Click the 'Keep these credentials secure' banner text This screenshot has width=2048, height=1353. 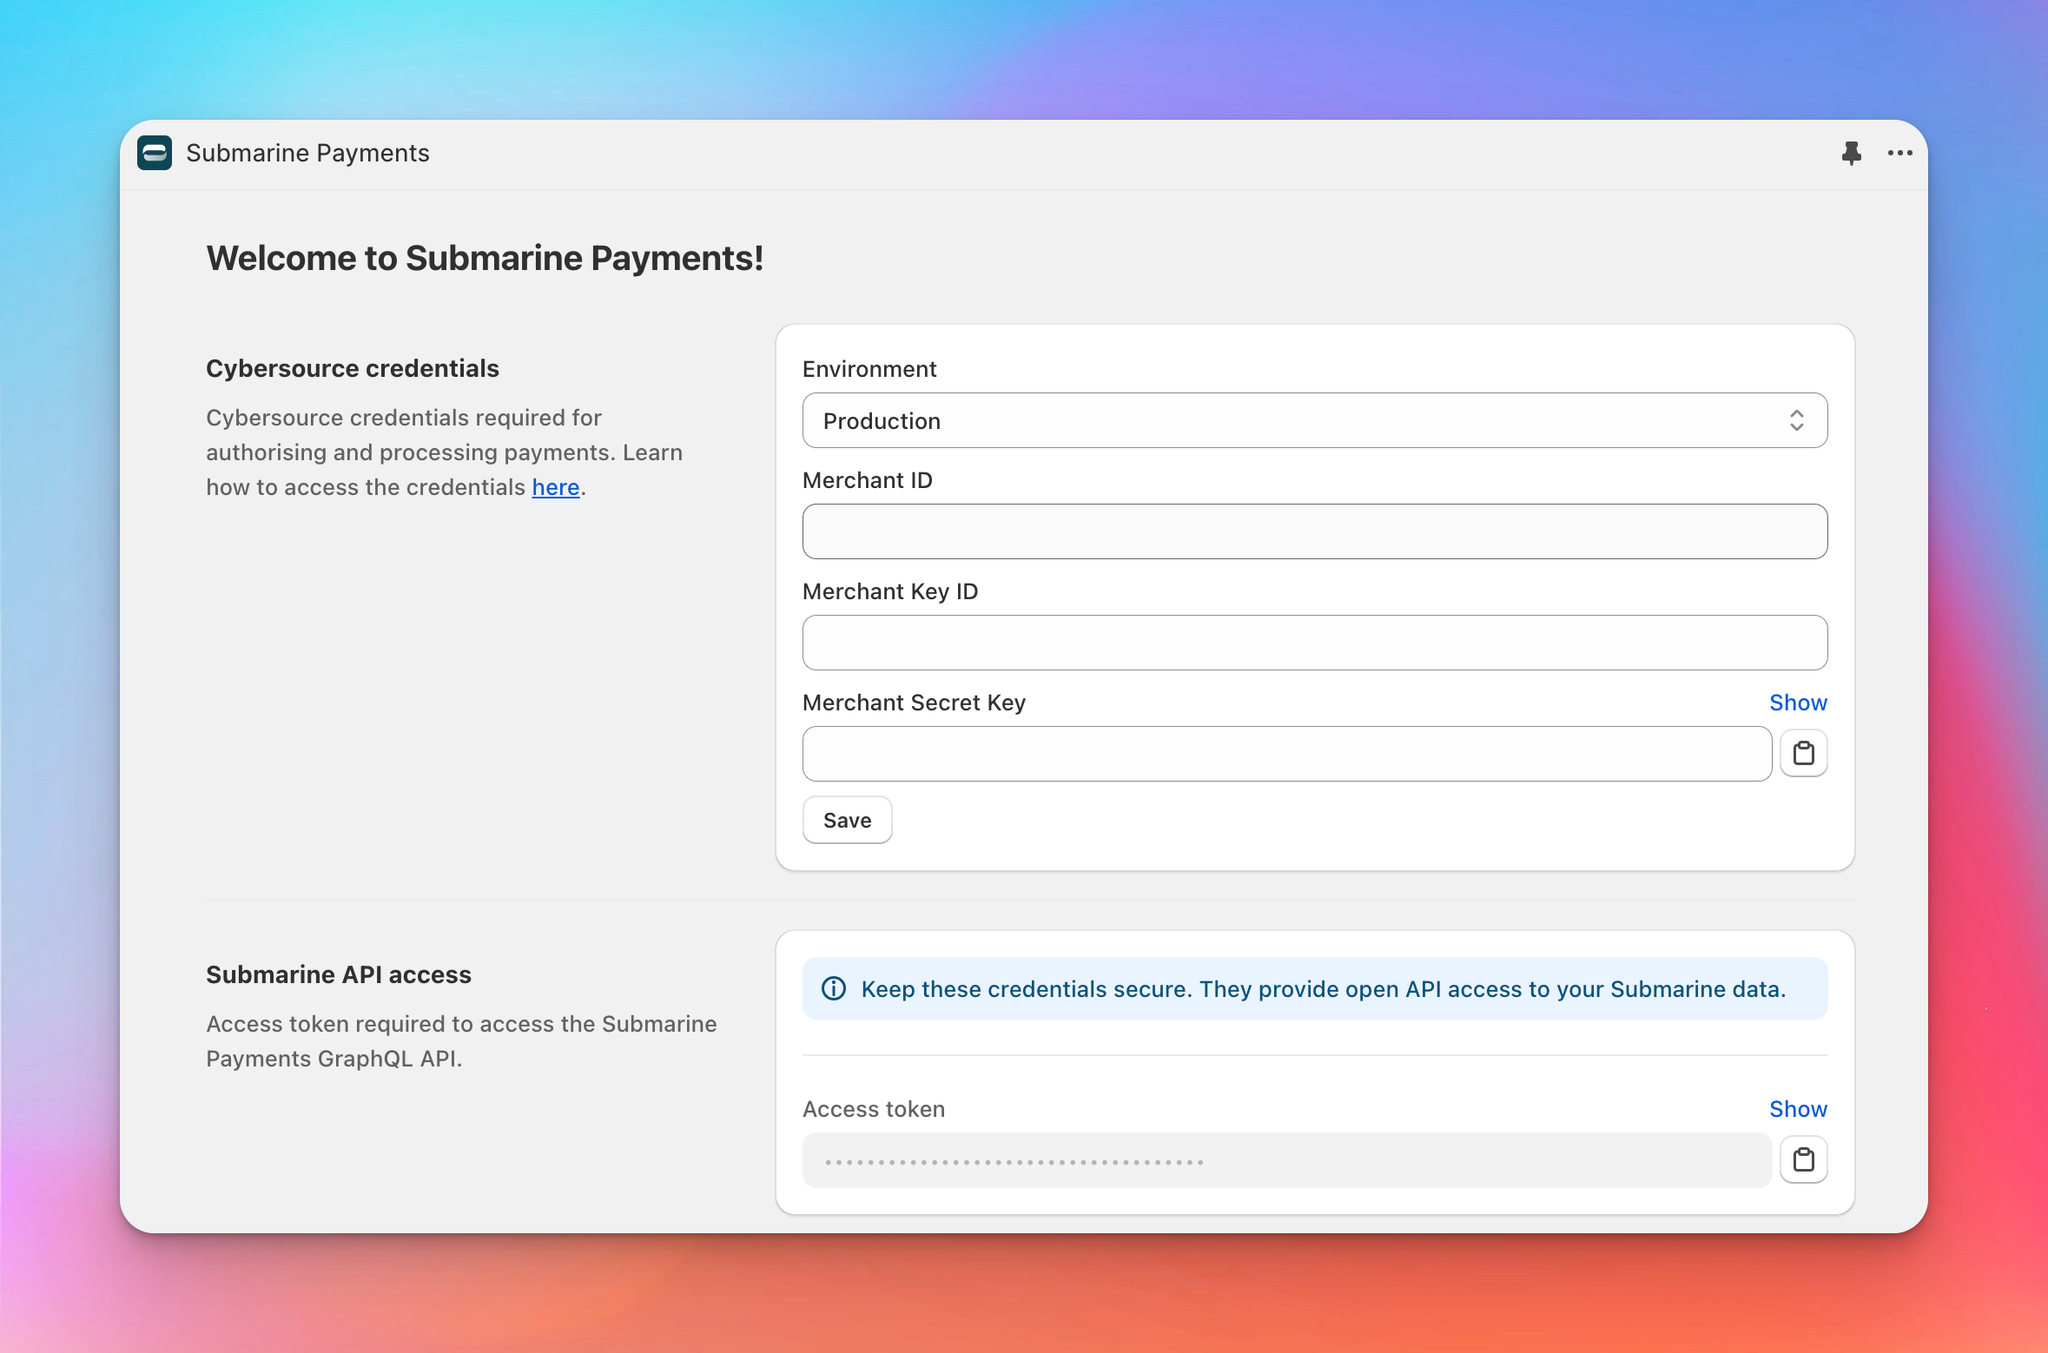point(1323,989)
